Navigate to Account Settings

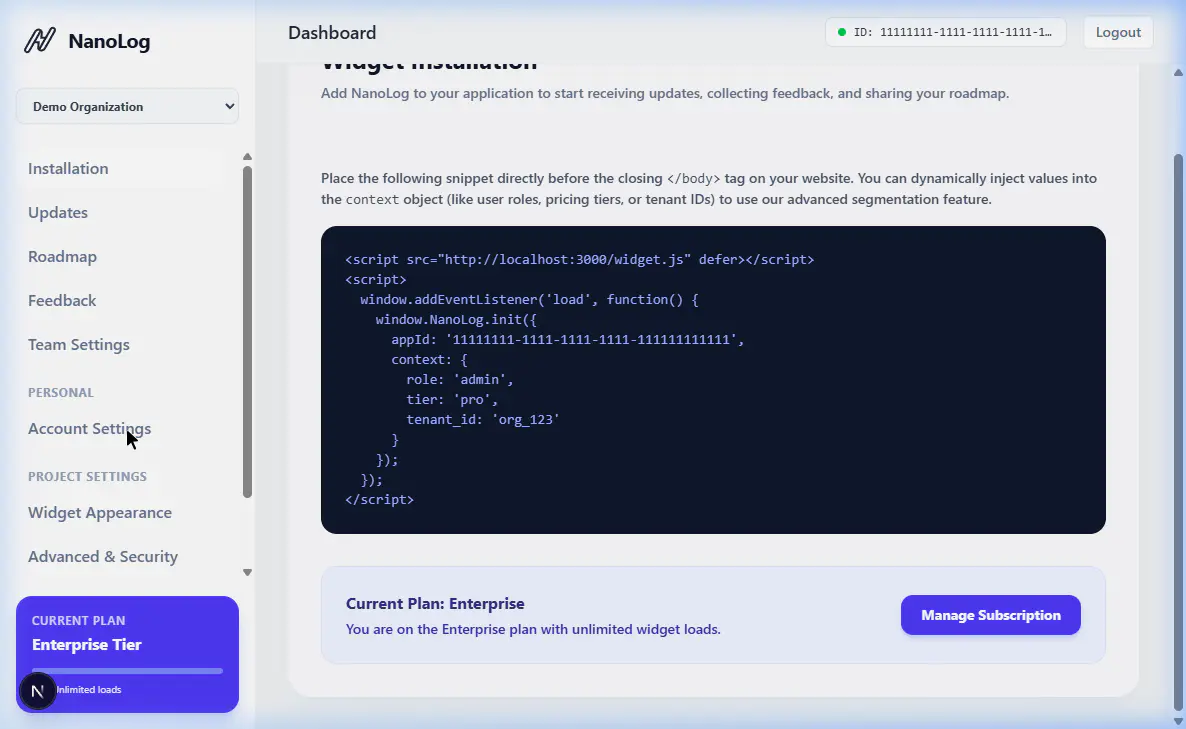tap(89, 429)
